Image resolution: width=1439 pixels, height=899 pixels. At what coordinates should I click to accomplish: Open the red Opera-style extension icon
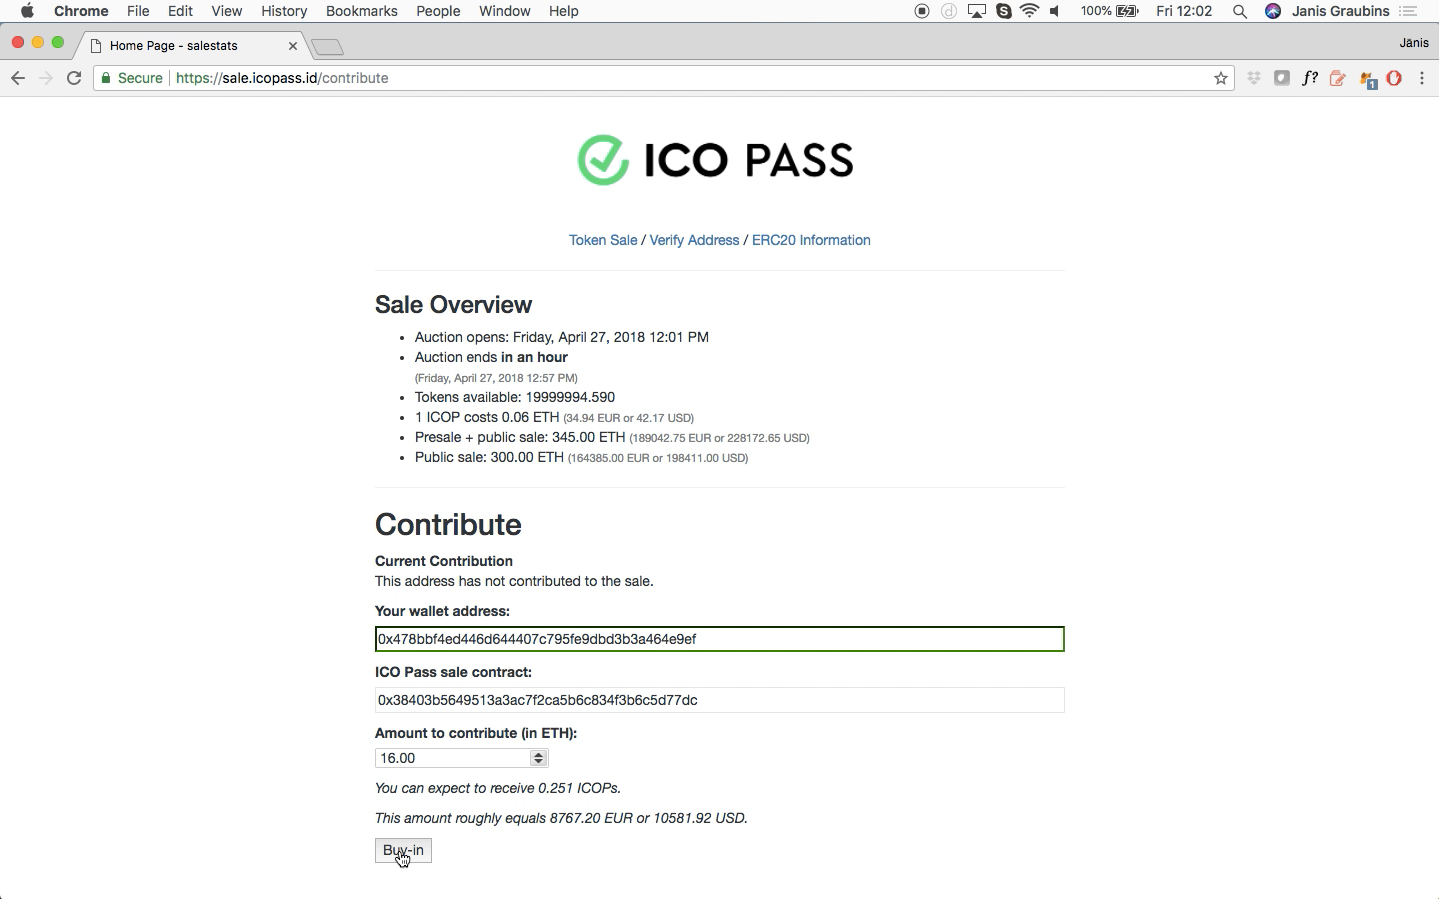pos(1394,78)
